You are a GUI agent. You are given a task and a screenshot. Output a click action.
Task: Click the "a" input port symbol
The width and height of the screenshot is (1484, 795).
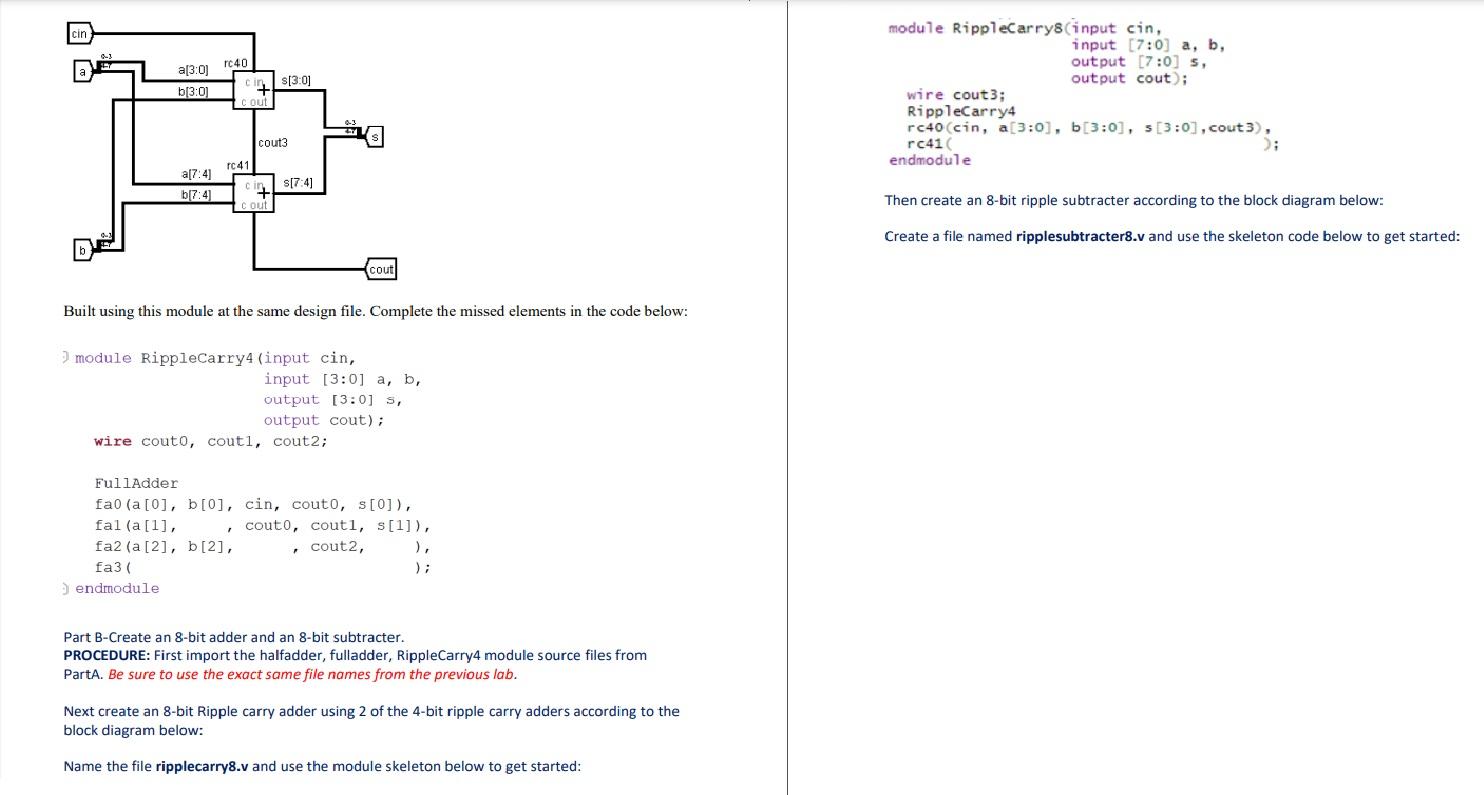click(82, 70)
